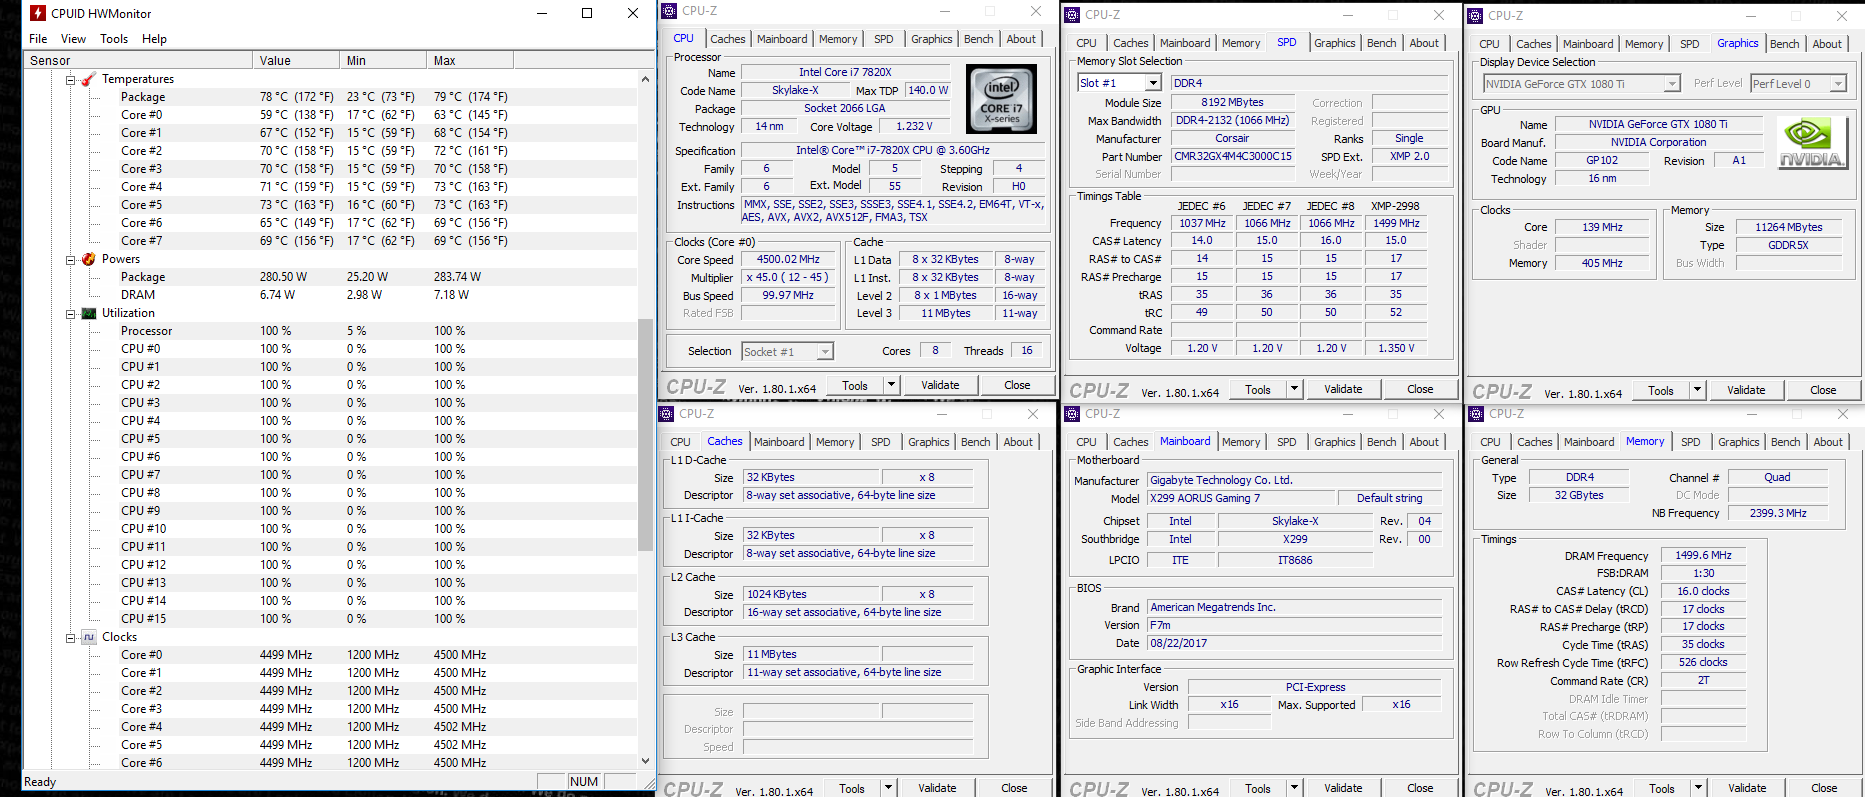
Task: Open the Perf Level 0 dropdown
Action: pos(1838,84)
